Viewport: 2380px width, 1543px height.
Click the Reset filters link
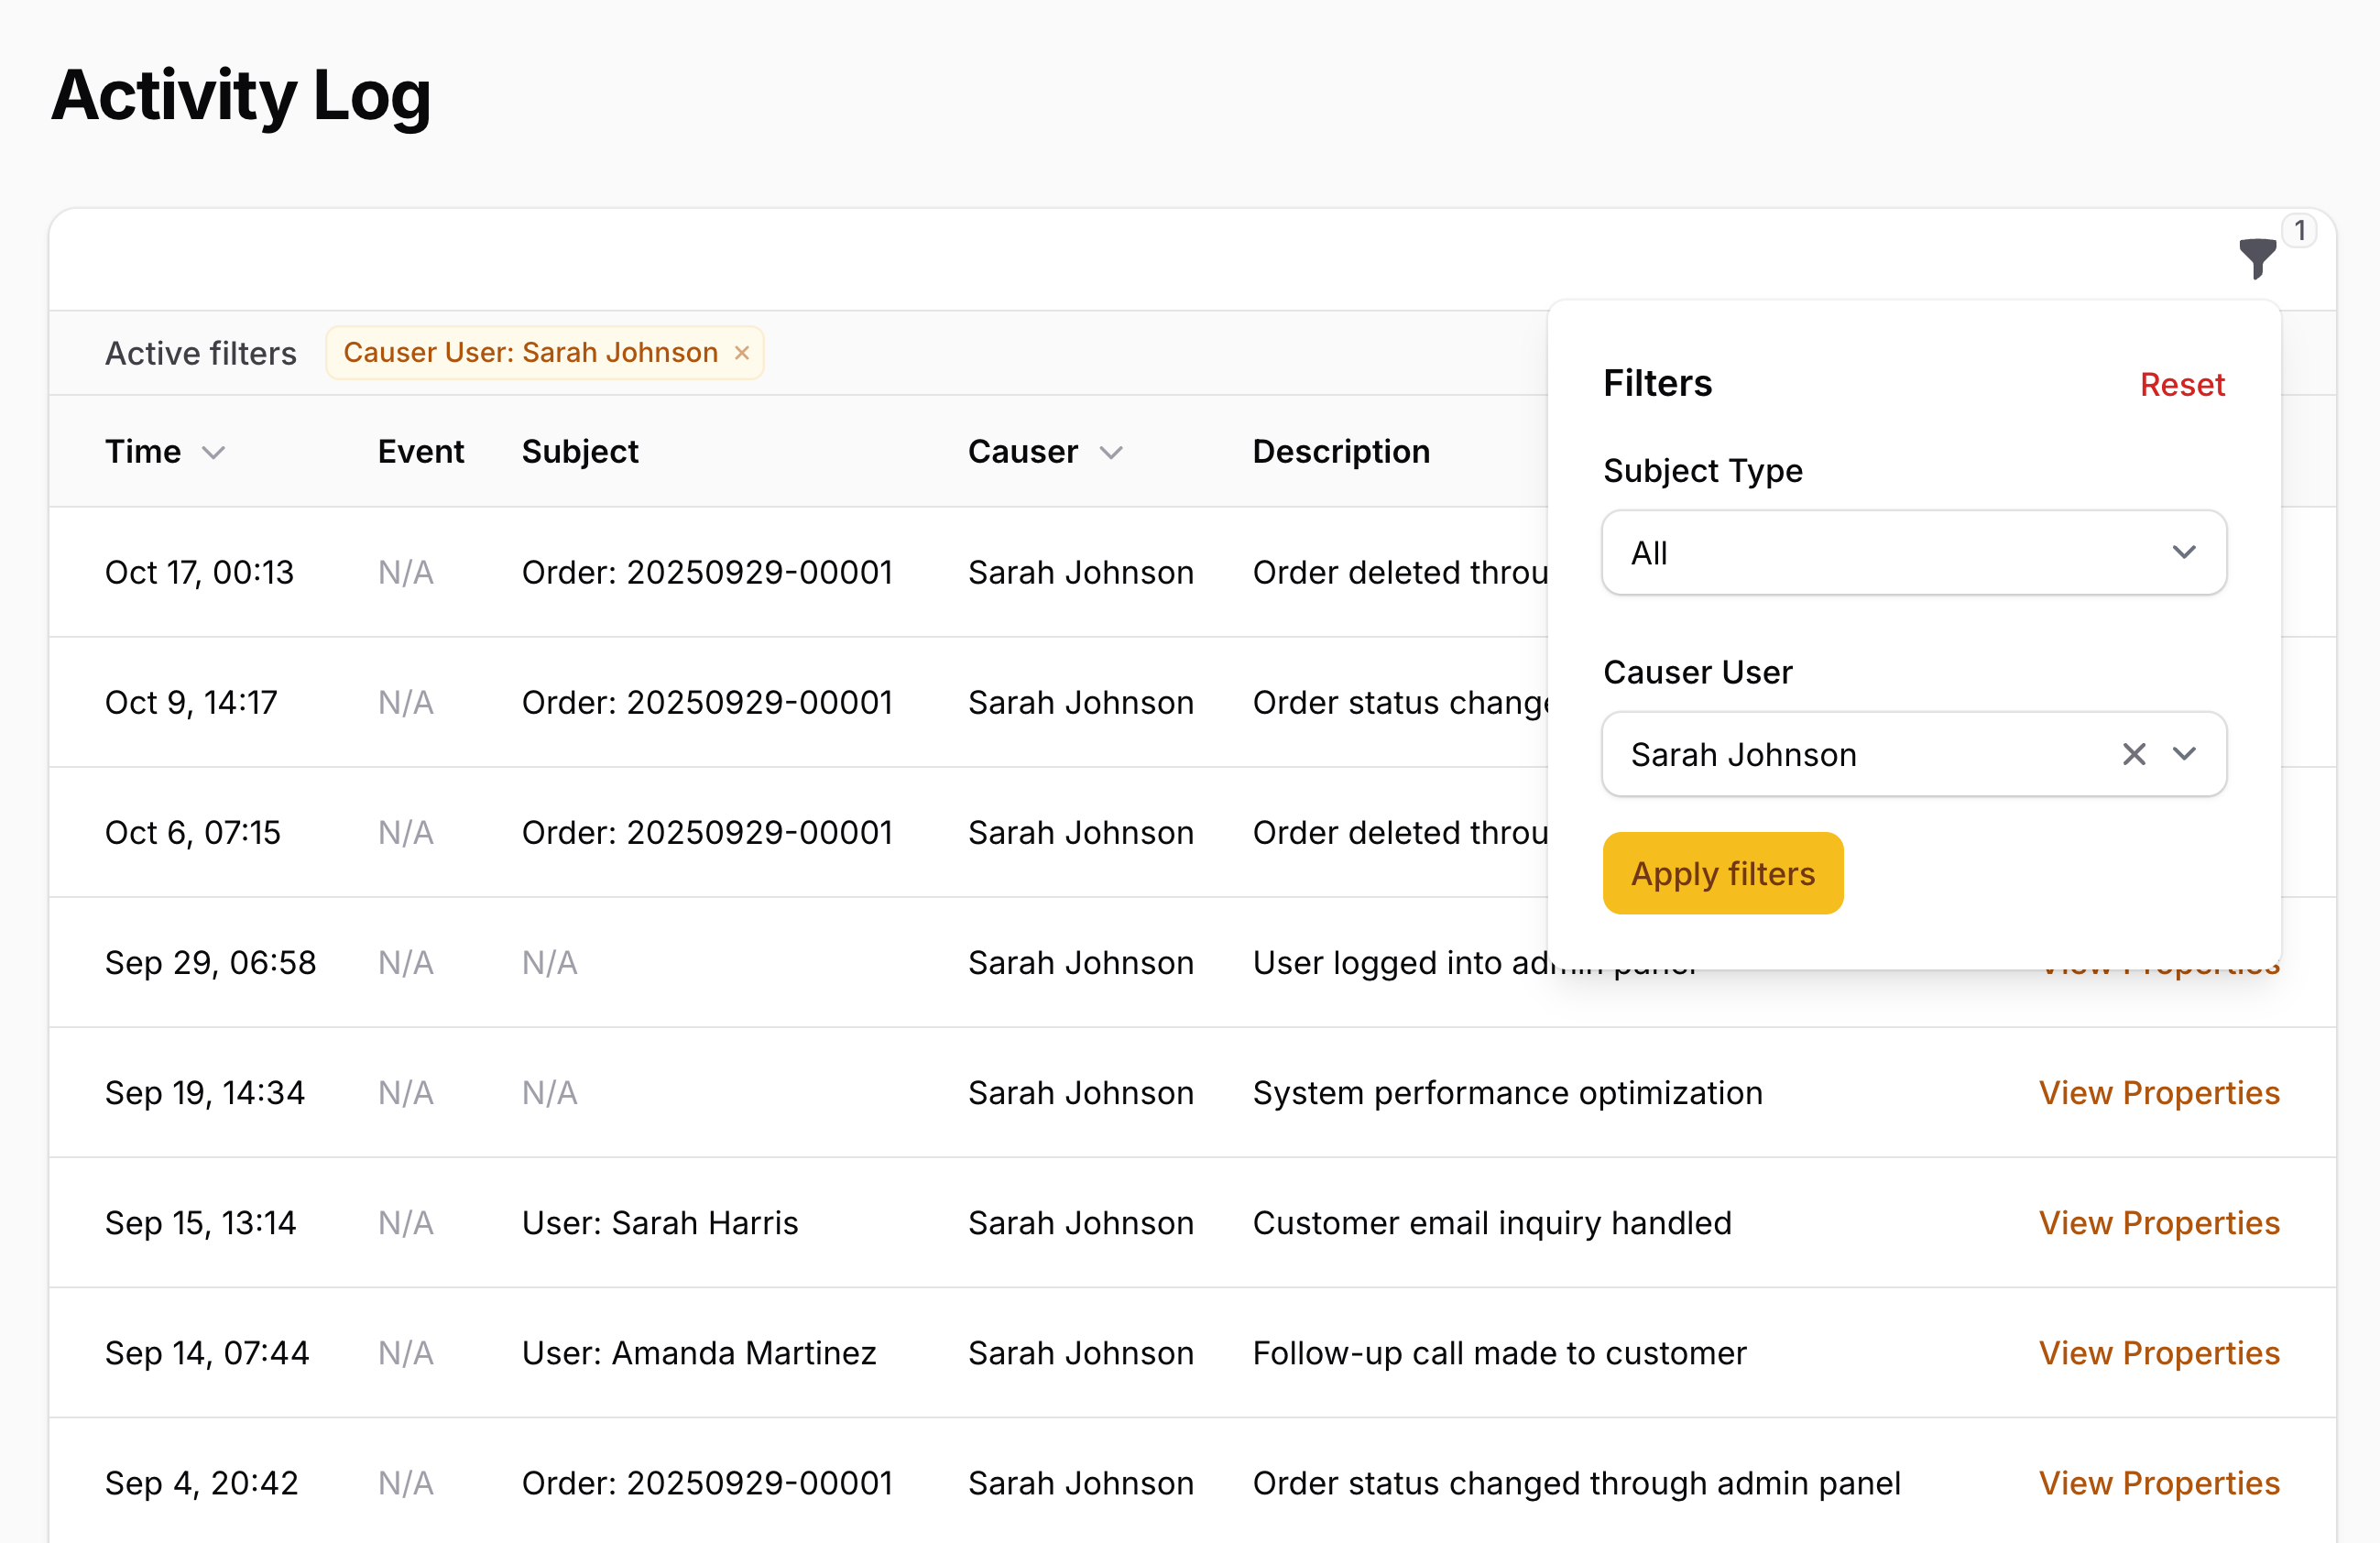click(2181, 385)
